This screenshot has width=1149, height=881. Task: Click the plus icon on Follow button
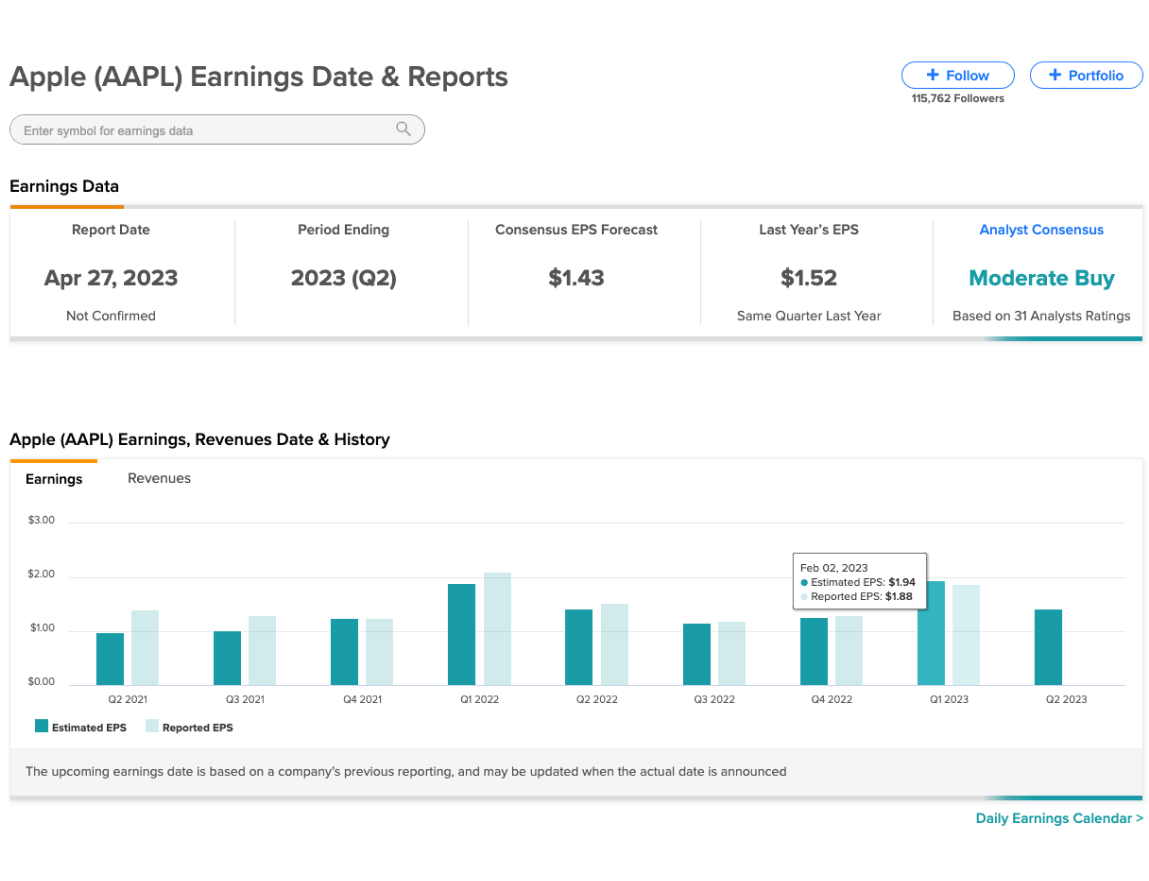[932, 75]
